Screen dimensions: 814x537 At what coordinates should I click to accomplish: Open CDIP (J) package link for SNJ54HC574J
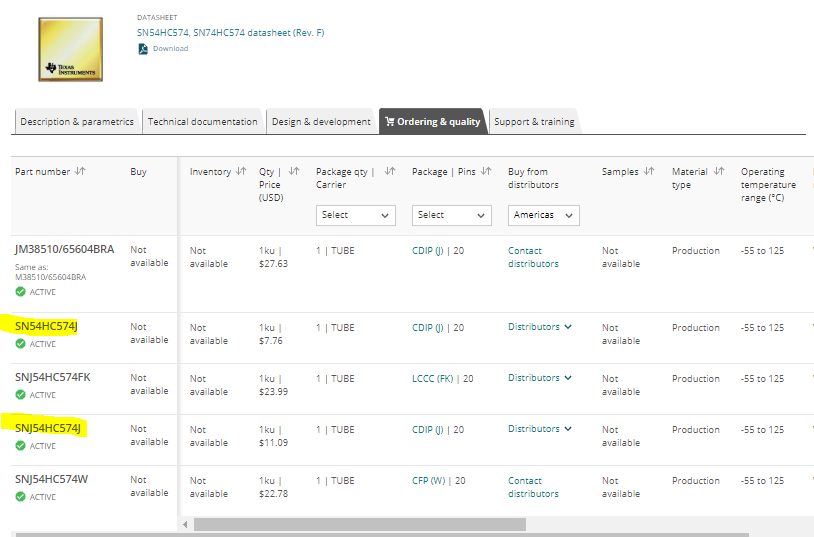(428, 429)
